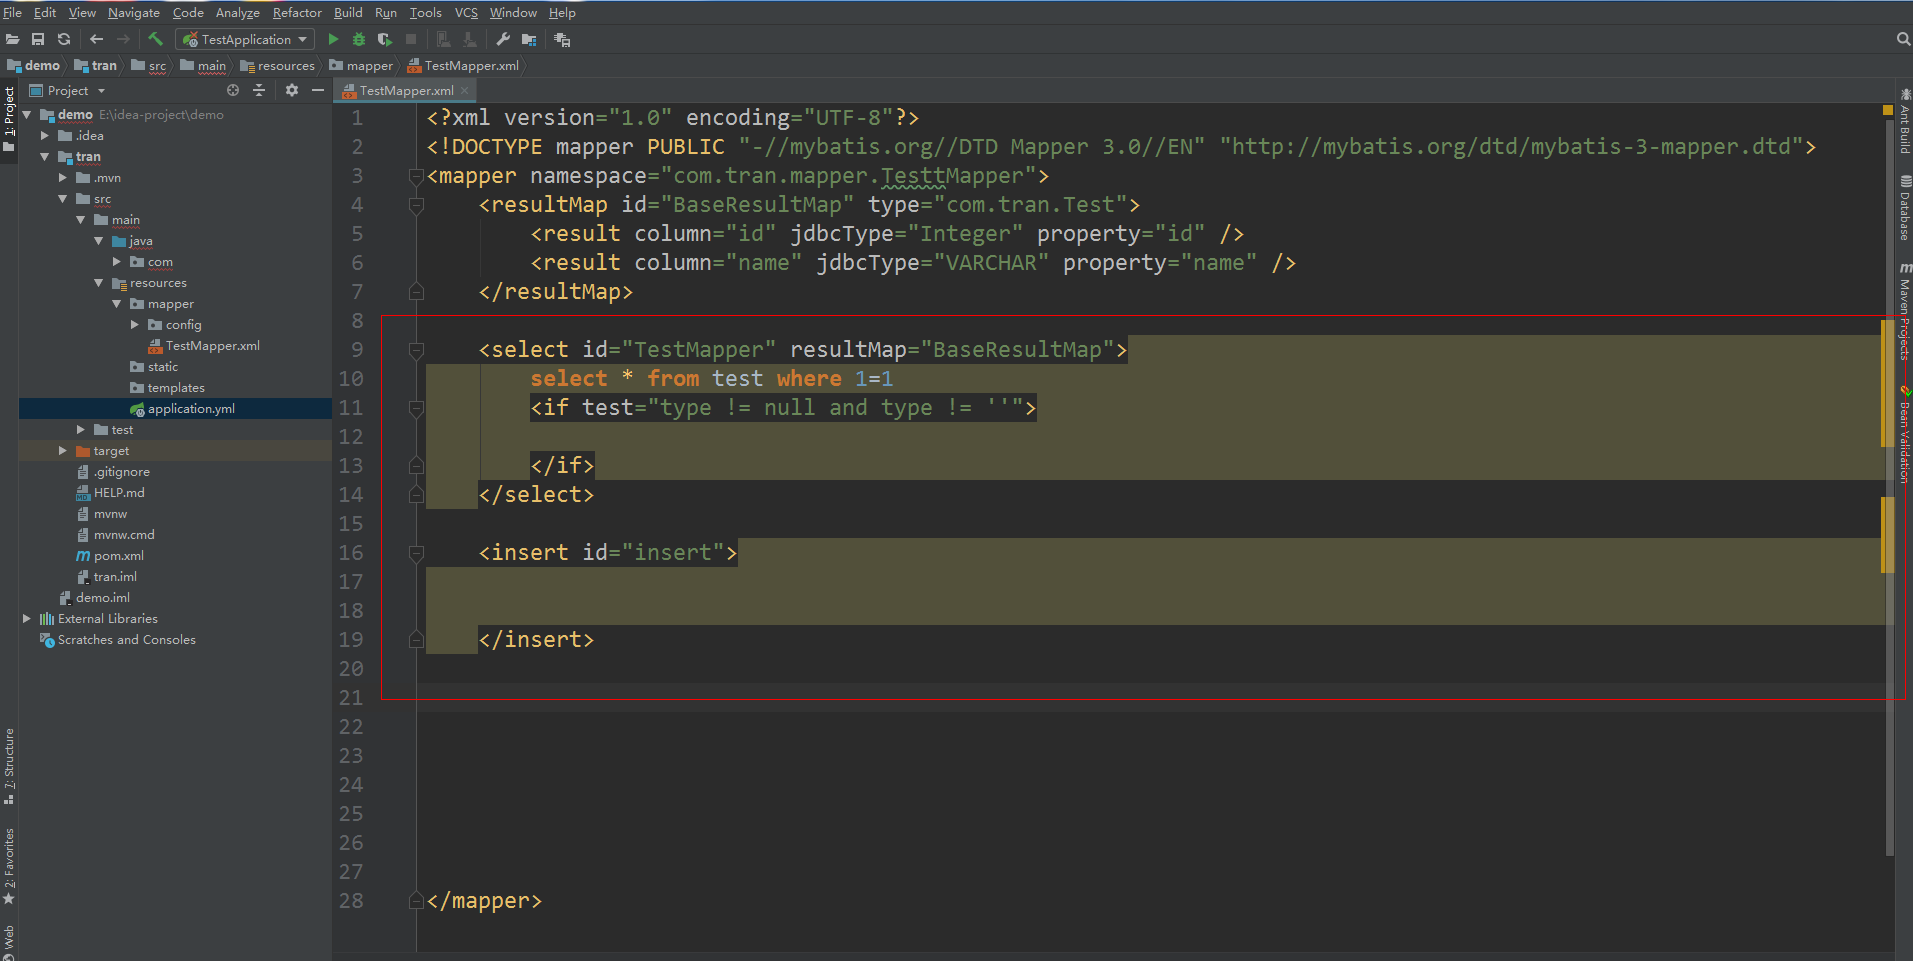1913x961 pixels.
Task: Toggle the Structure tool window button
Action: (x=9, y=766)
